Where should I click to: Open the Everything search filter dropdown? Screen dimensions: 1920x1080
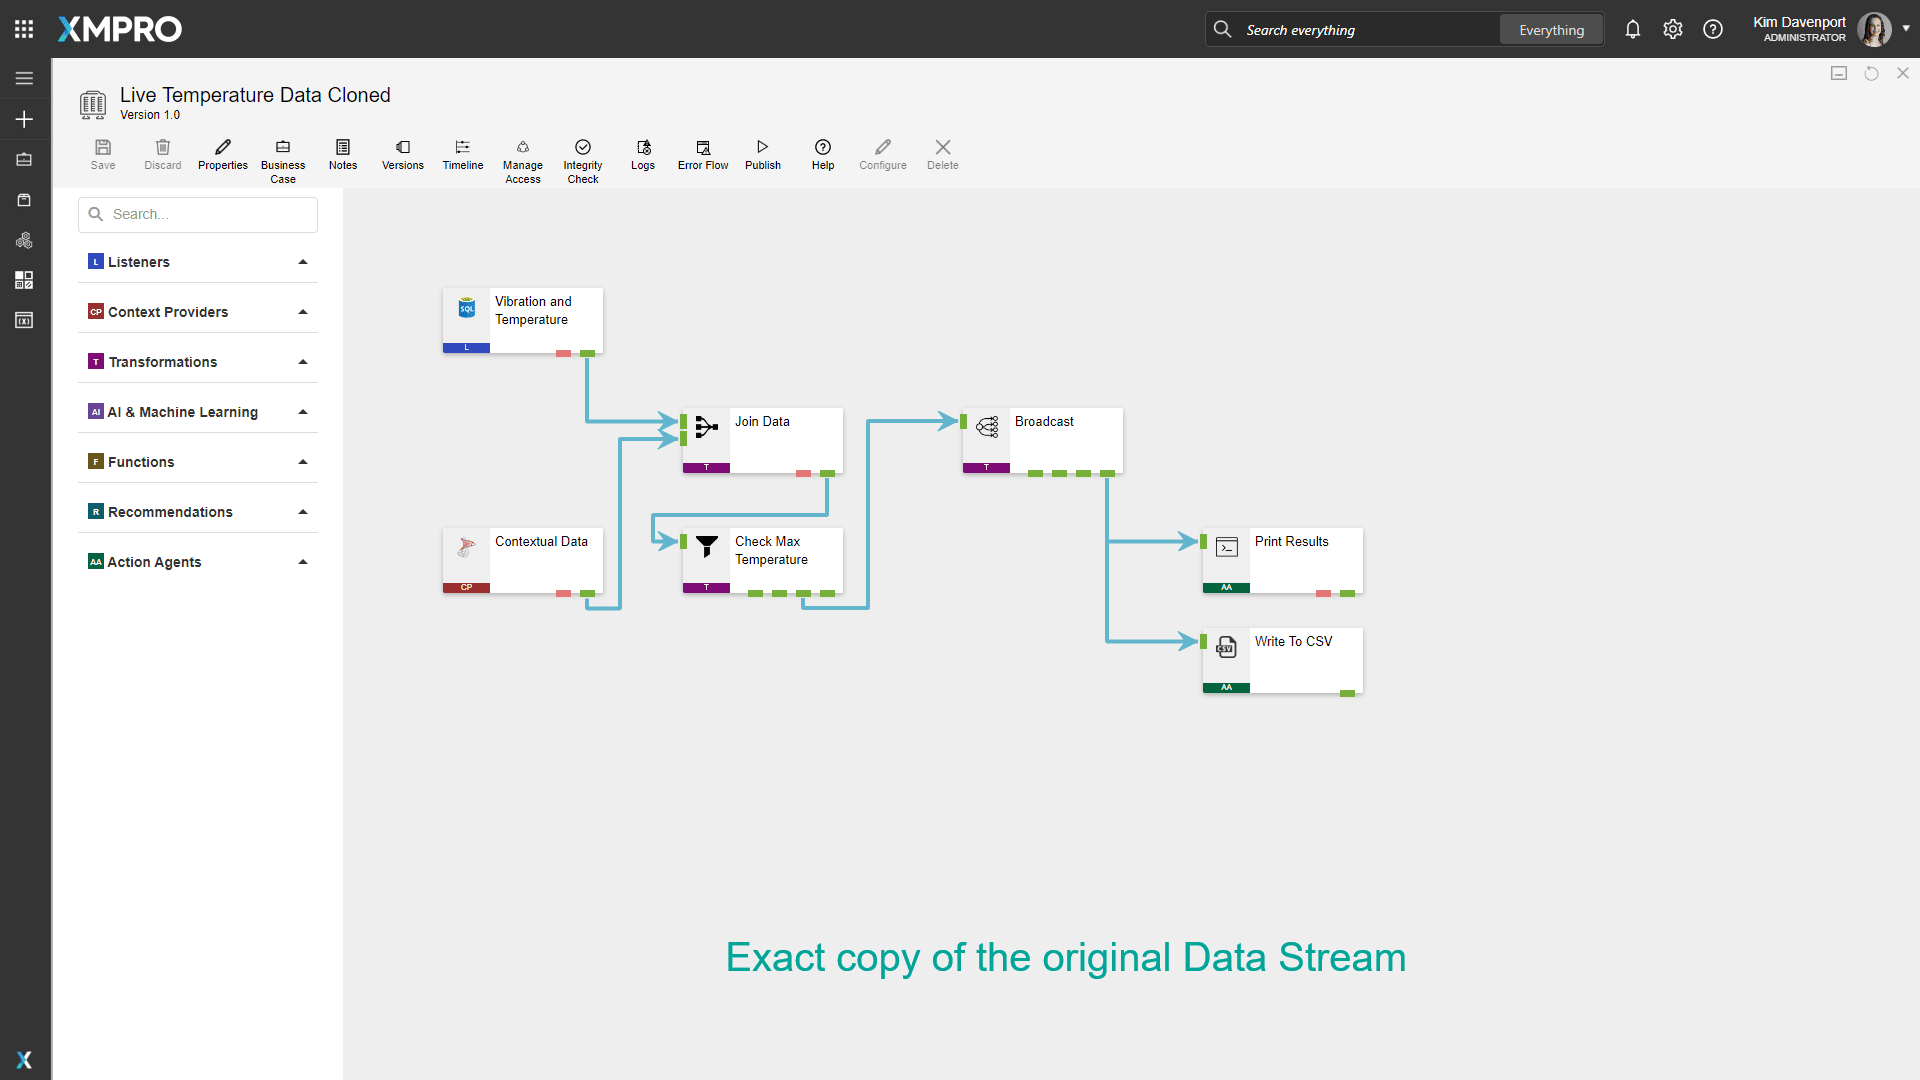(1551, 29)
